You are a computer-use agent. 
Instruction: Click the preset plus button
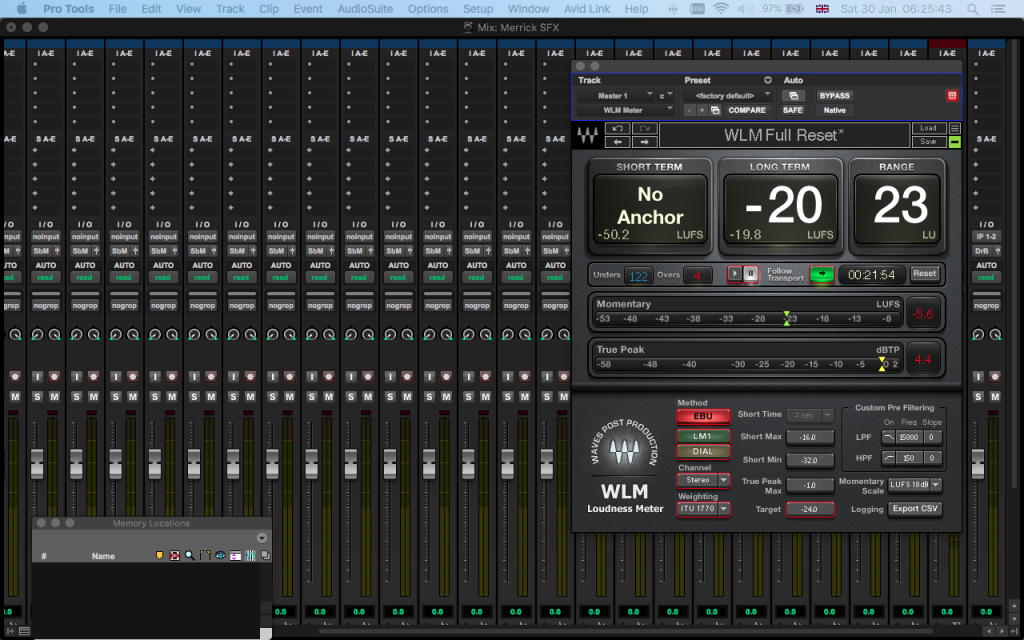[x=702, y=110]
